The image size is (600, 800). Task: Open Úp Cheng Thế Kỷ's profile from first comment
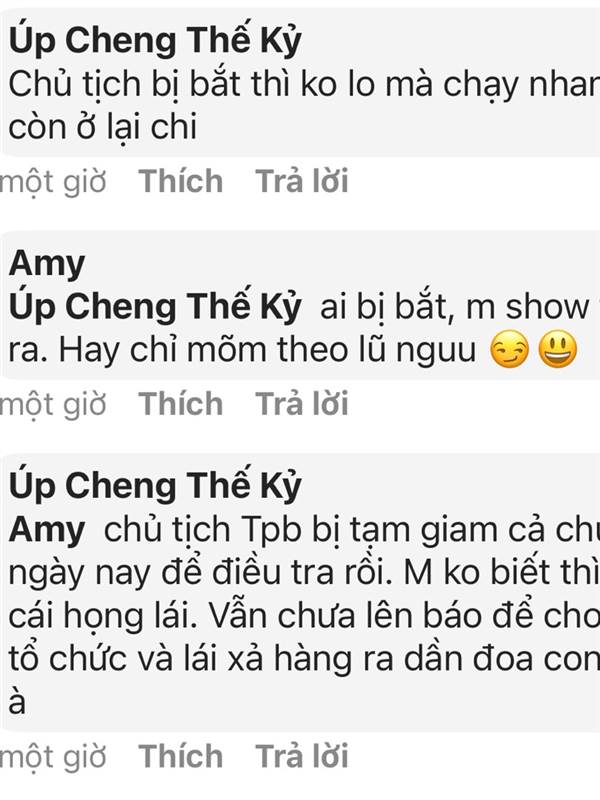pyautogui.click(x=155, y=41)
